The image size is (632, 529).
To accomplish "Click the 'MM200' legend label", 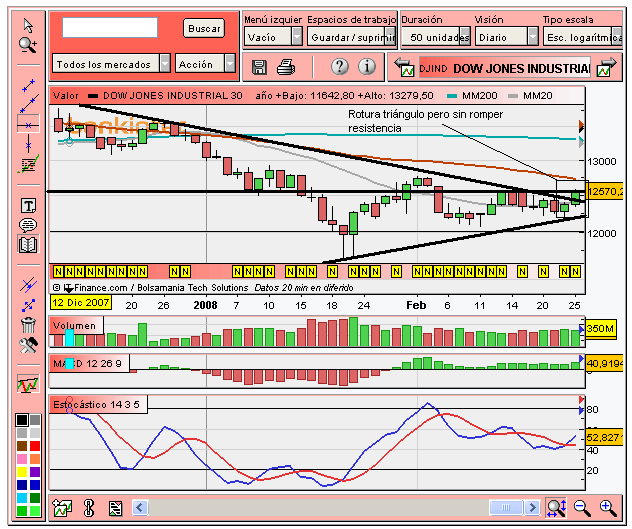I will (479, 96).
